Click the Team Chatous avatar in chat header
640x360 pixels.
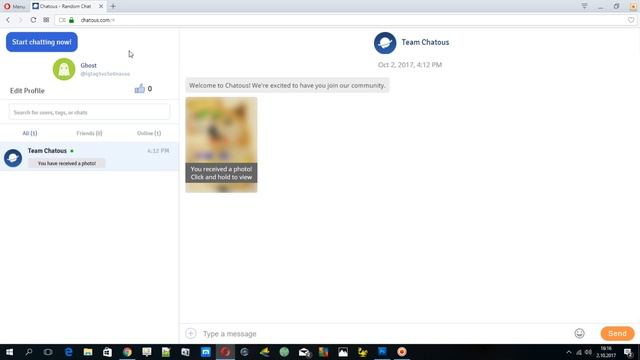(x=385, y=43)
